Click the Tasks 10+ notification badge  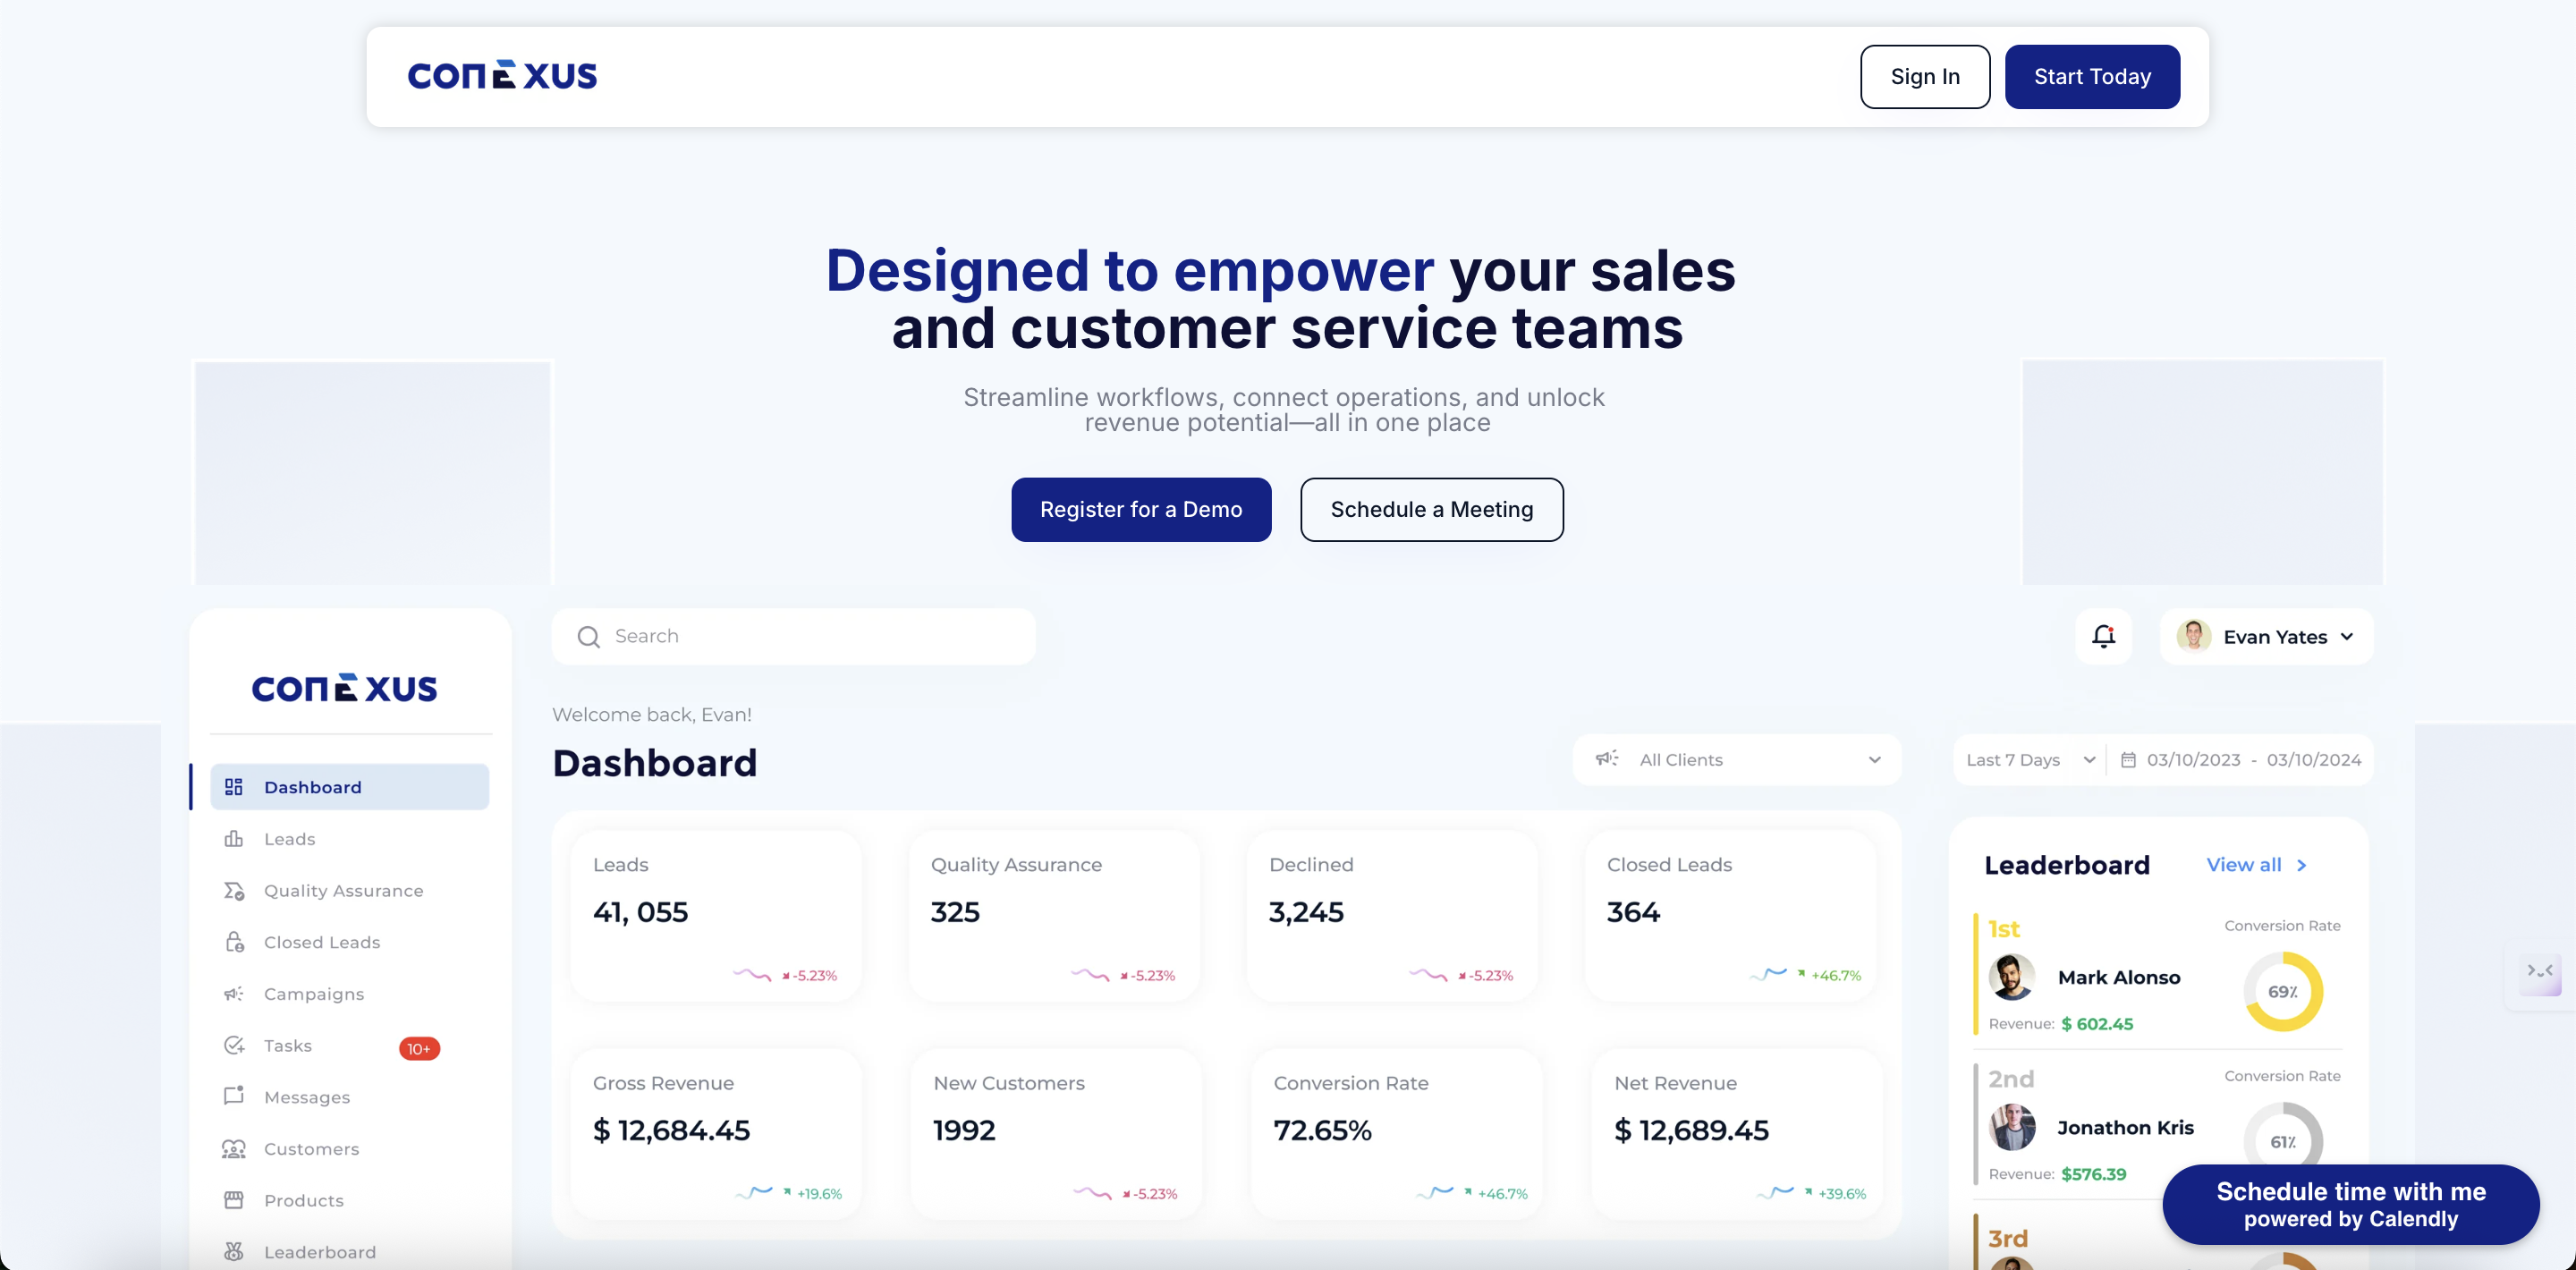[419, 1048]
